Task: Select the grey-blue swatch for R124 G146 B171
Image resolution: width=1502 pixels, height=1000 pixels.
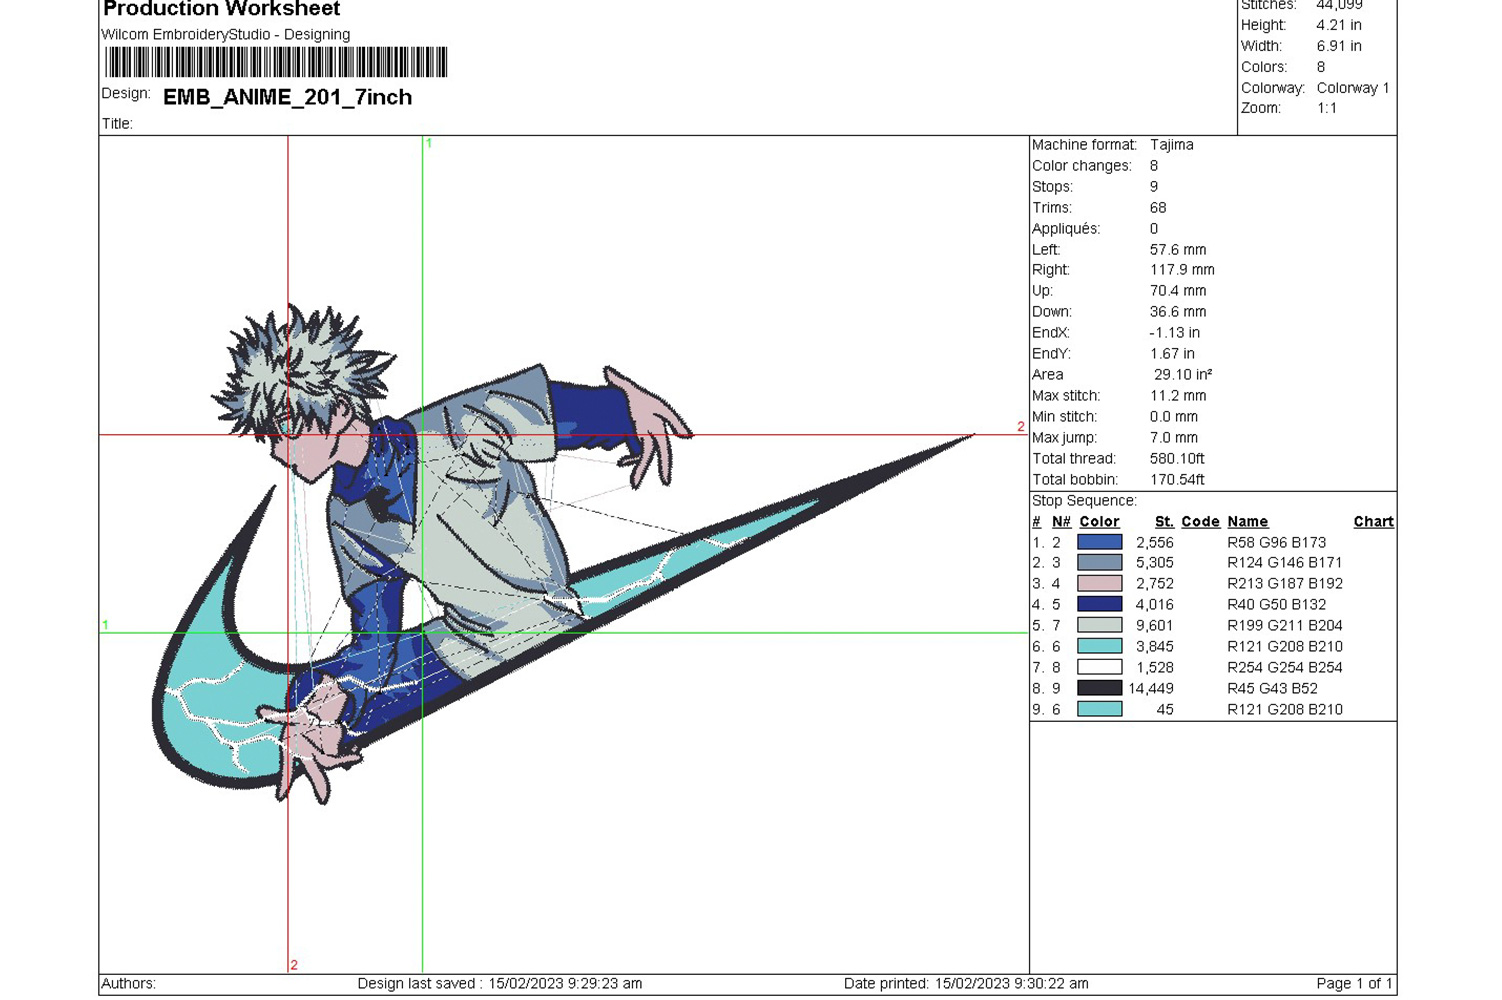Action: [x=1099, y=563]
